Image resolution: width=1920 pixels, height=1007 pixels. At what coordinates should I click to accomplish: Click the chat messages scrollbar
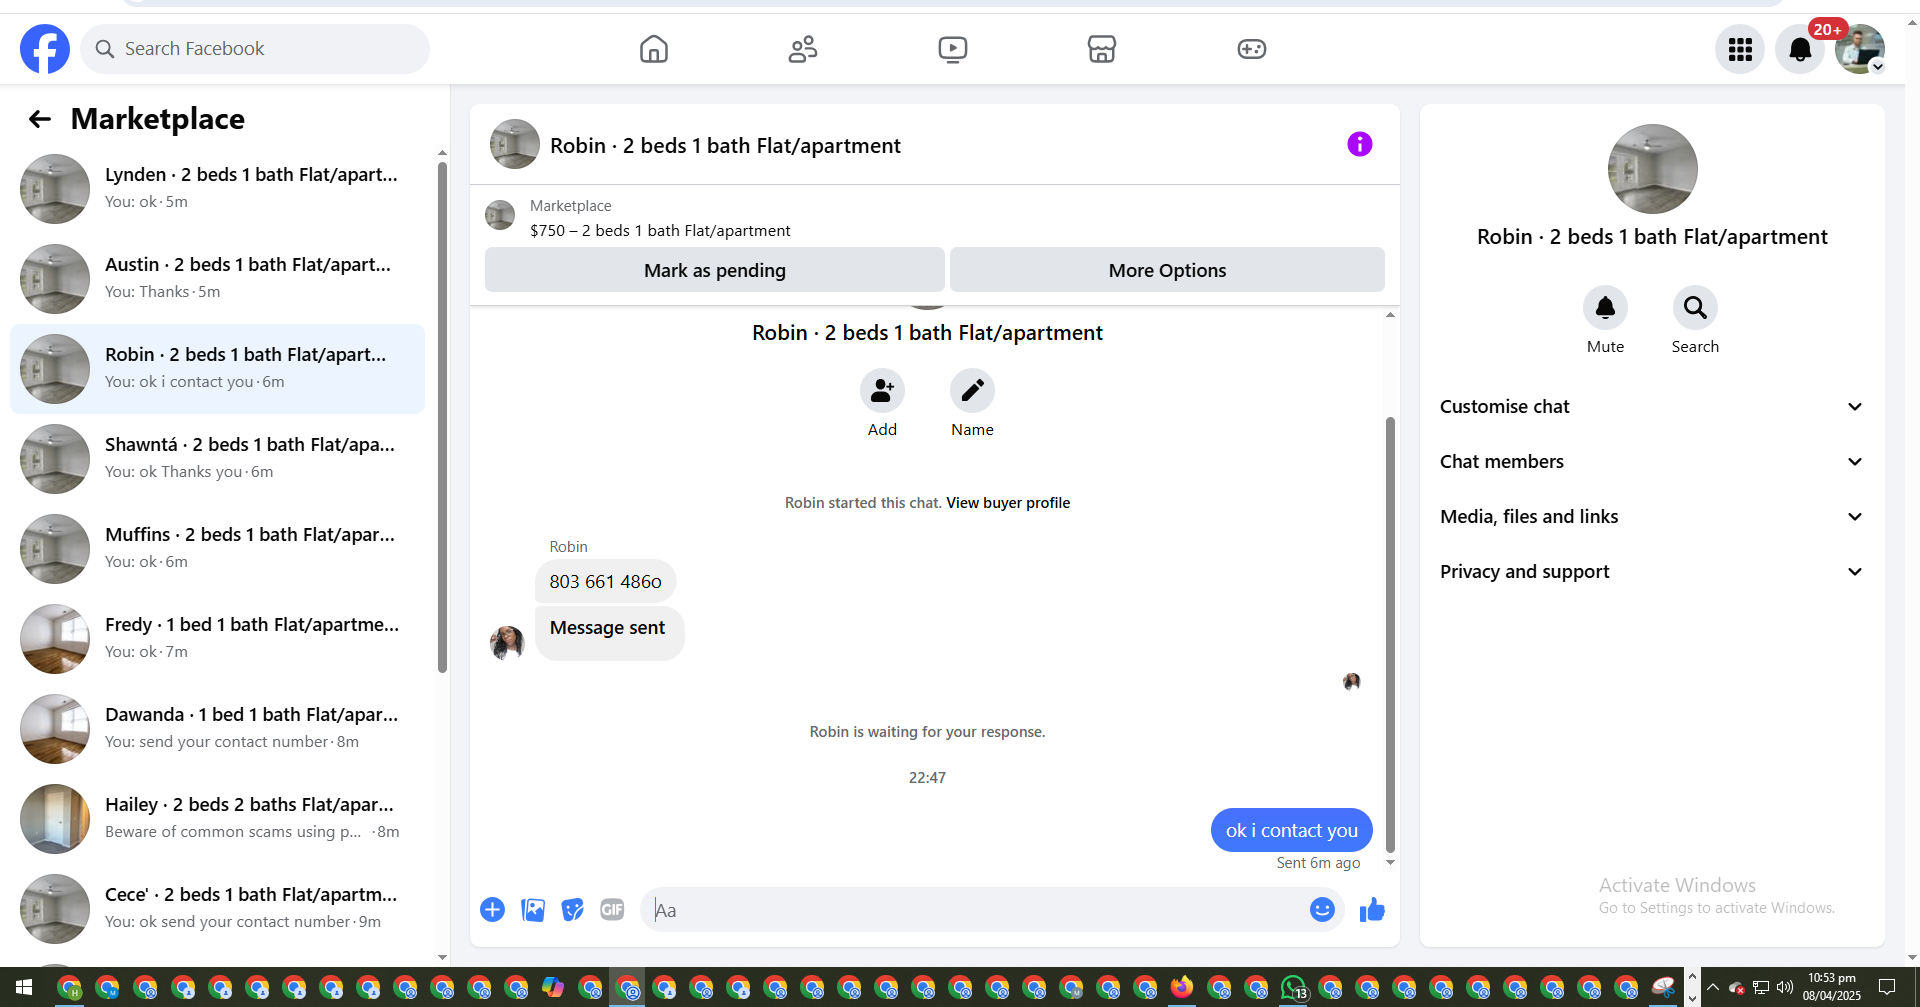(x=1390, y=635)
